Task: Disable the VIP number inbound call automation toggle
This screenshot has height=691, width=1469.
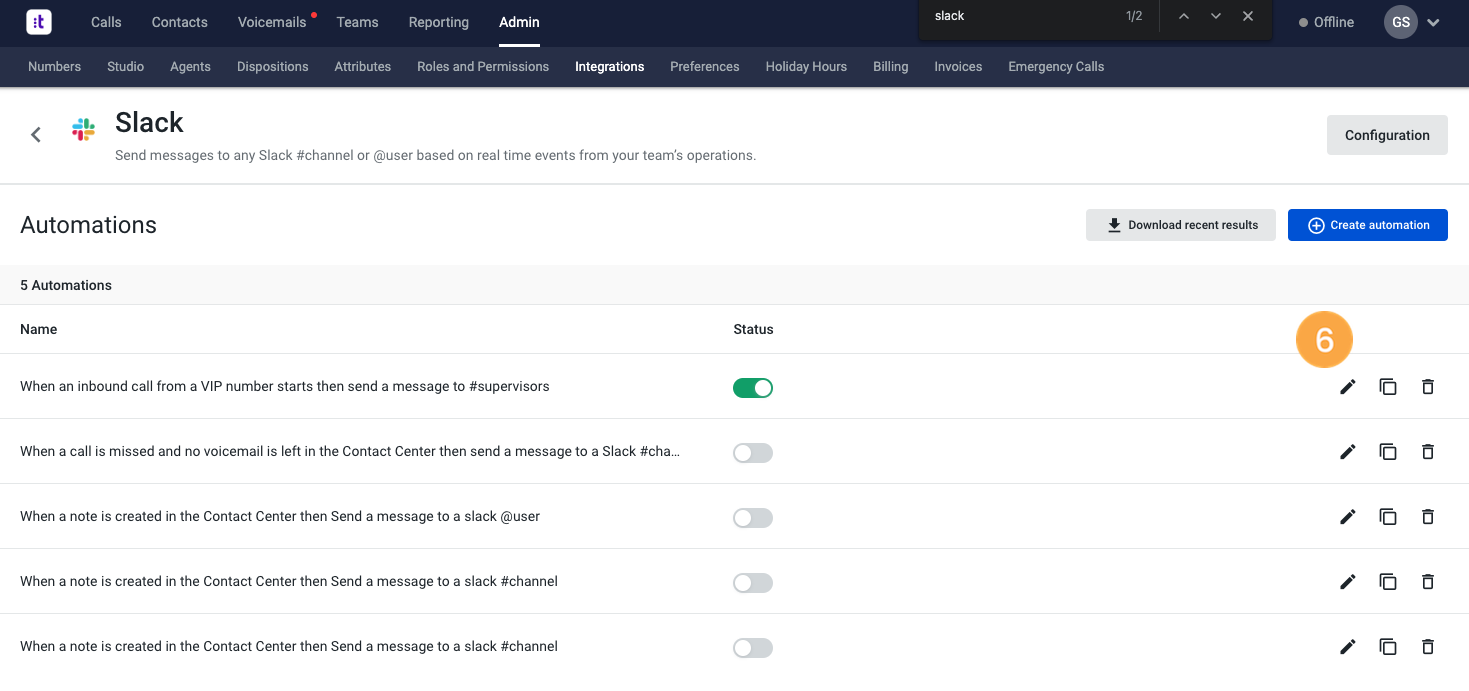Action: click(753, 388)
